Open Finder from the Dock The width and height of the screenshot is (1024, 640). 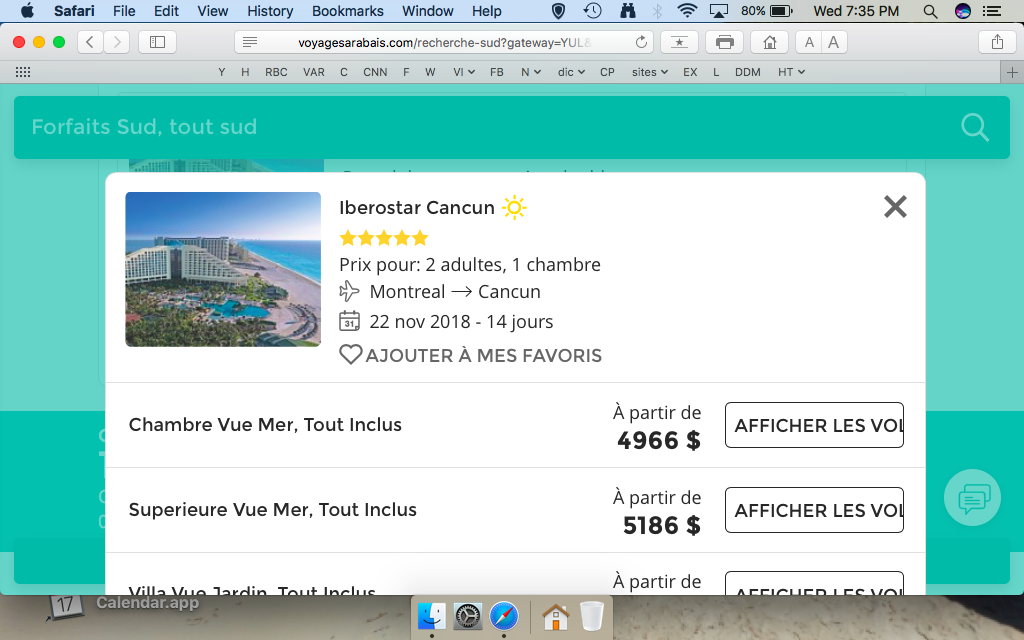pos(432,616)
